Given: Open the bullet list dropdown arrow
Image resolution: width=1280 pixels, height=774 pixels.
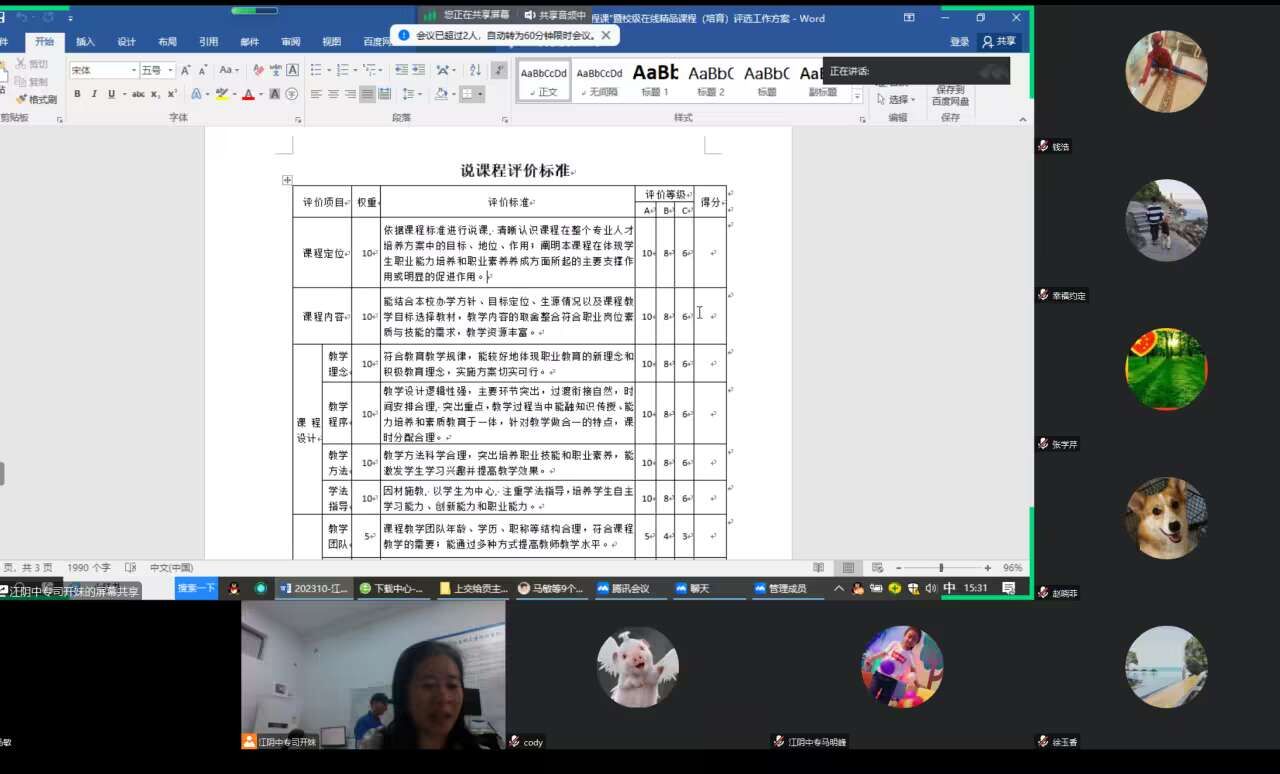Looking at the screenshot, I should click(327, 70).
